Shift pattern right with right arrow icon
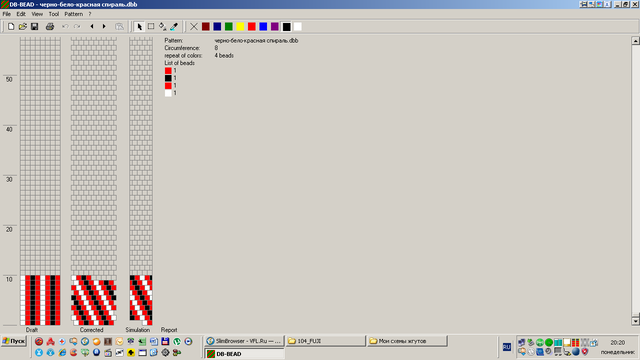Screen dimensions: 640x360 point(104,27)
